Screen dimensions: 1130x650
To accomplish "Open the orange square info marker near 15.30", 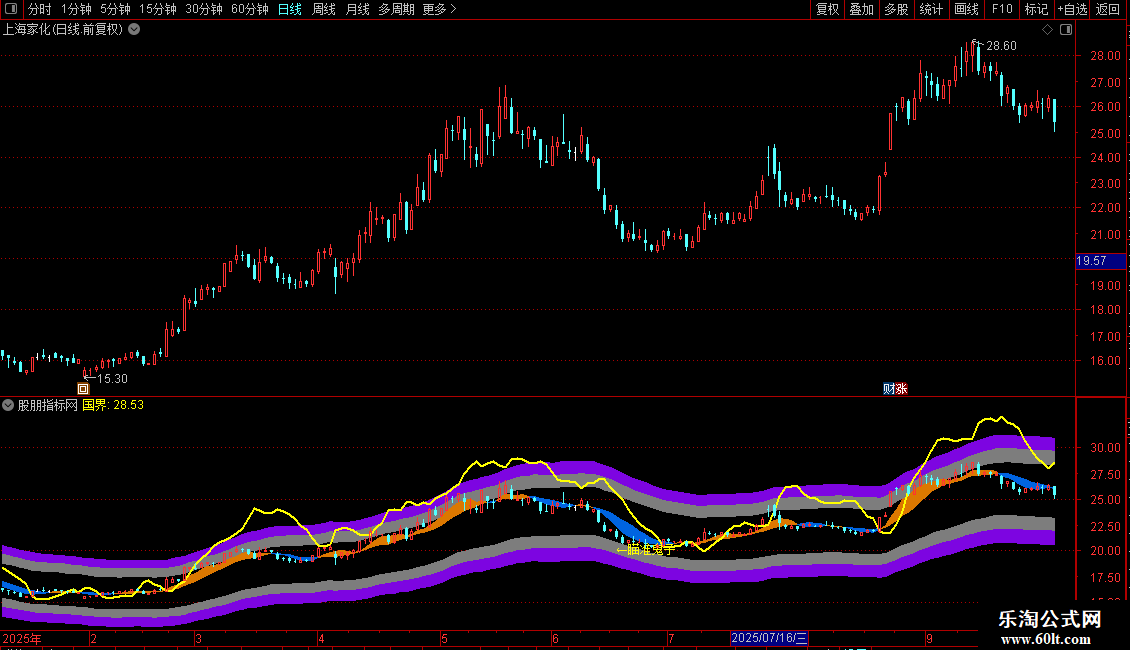I will 83,389.
